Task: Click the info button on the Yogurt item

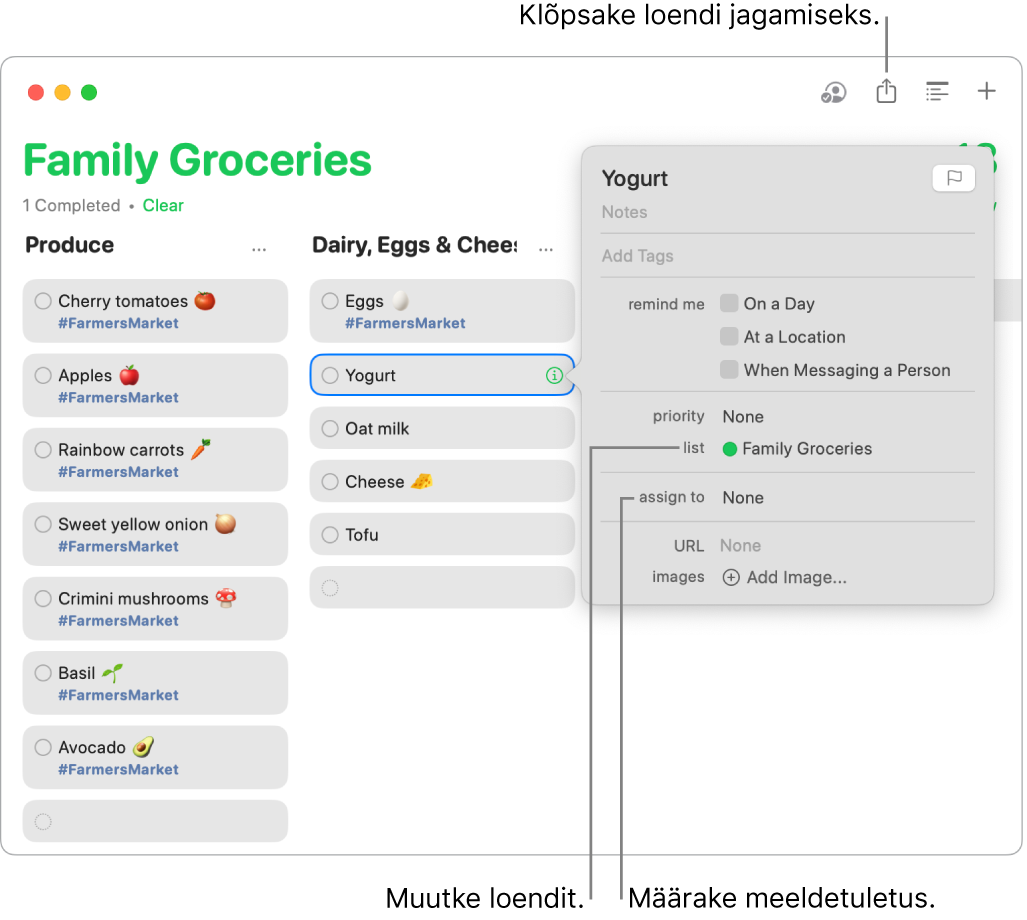Action: point(554,375)
